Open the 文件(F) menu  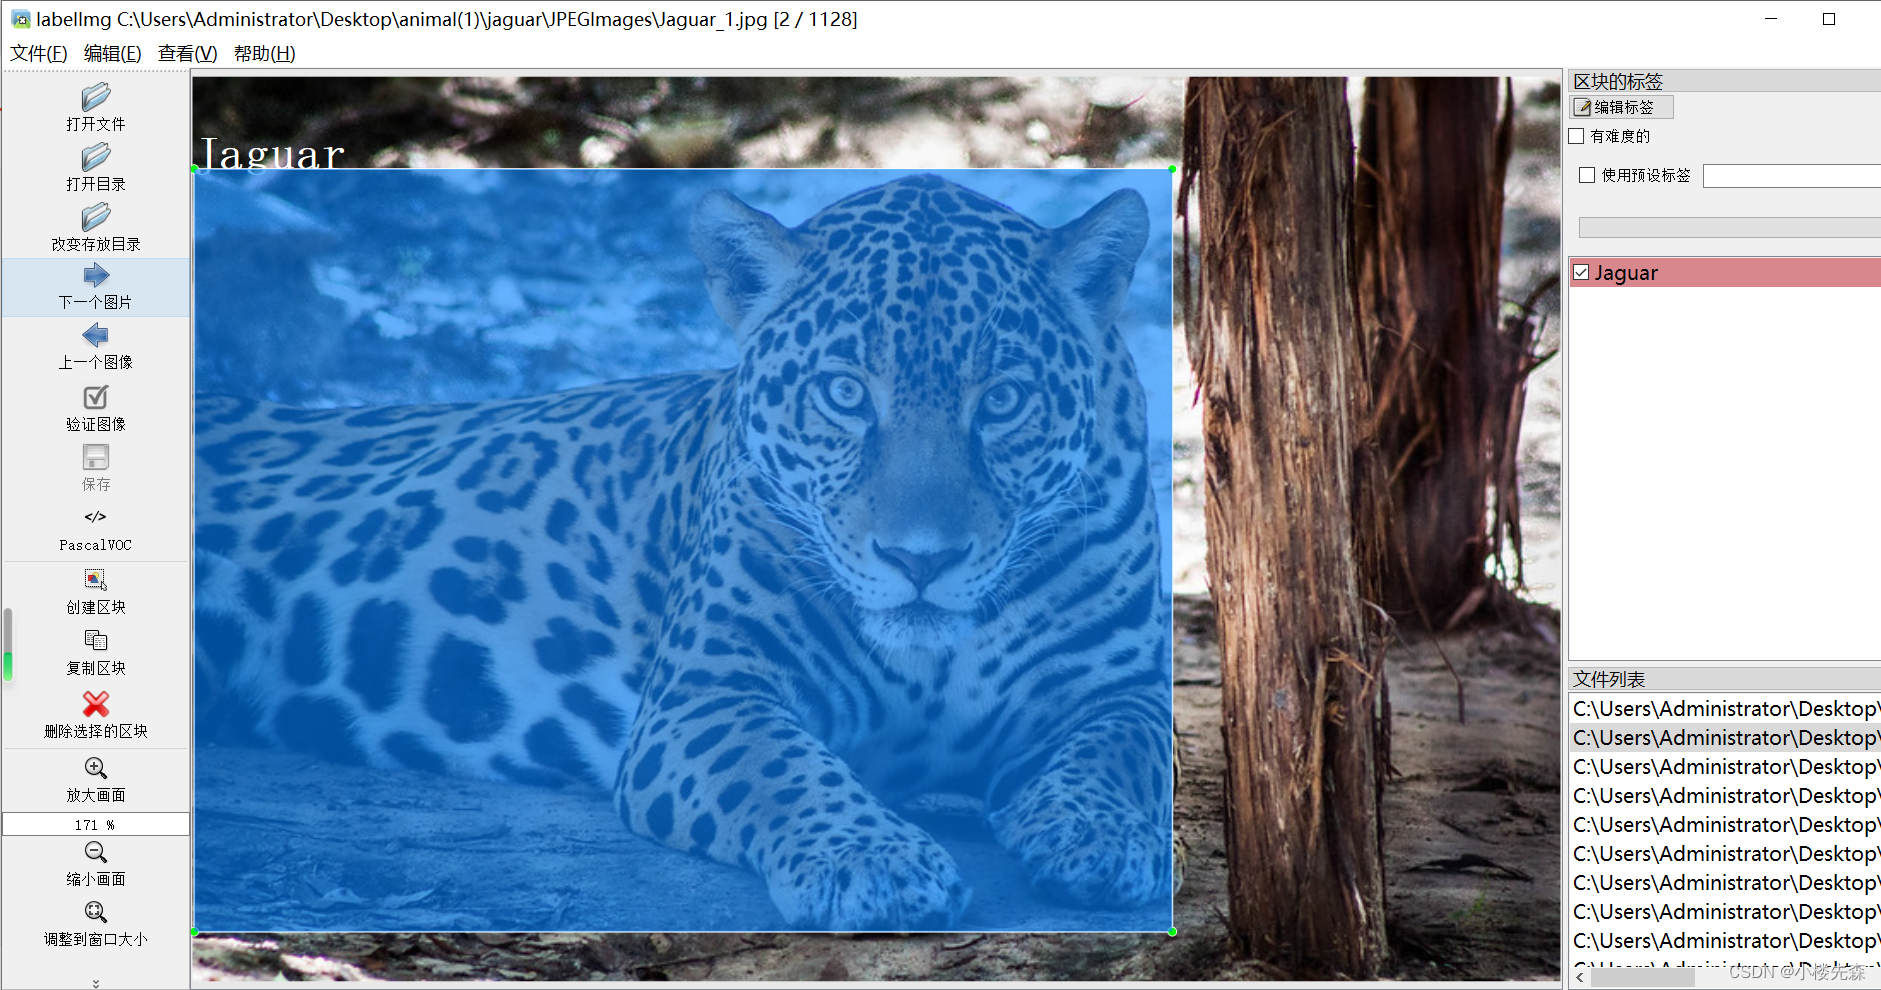click(x=39, y=54)
